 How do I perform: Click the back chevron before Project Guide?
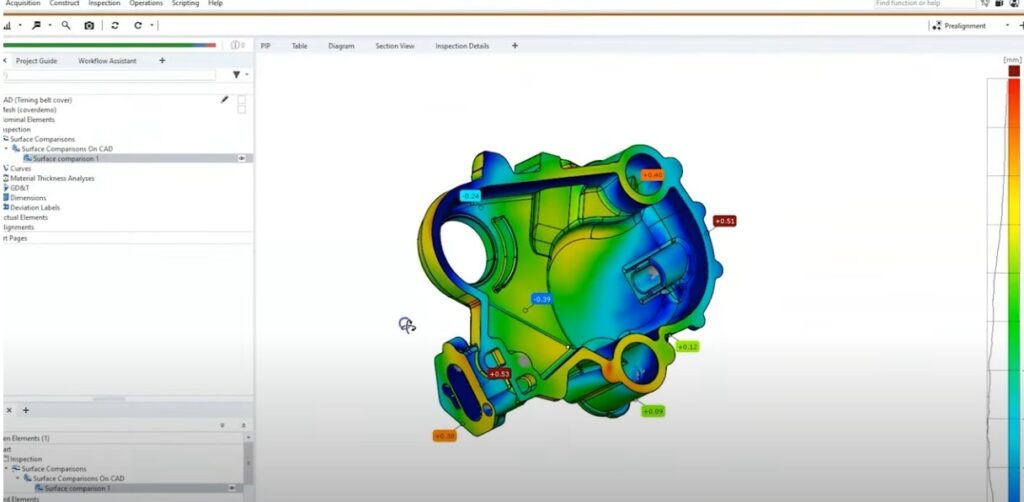[6, 61]
